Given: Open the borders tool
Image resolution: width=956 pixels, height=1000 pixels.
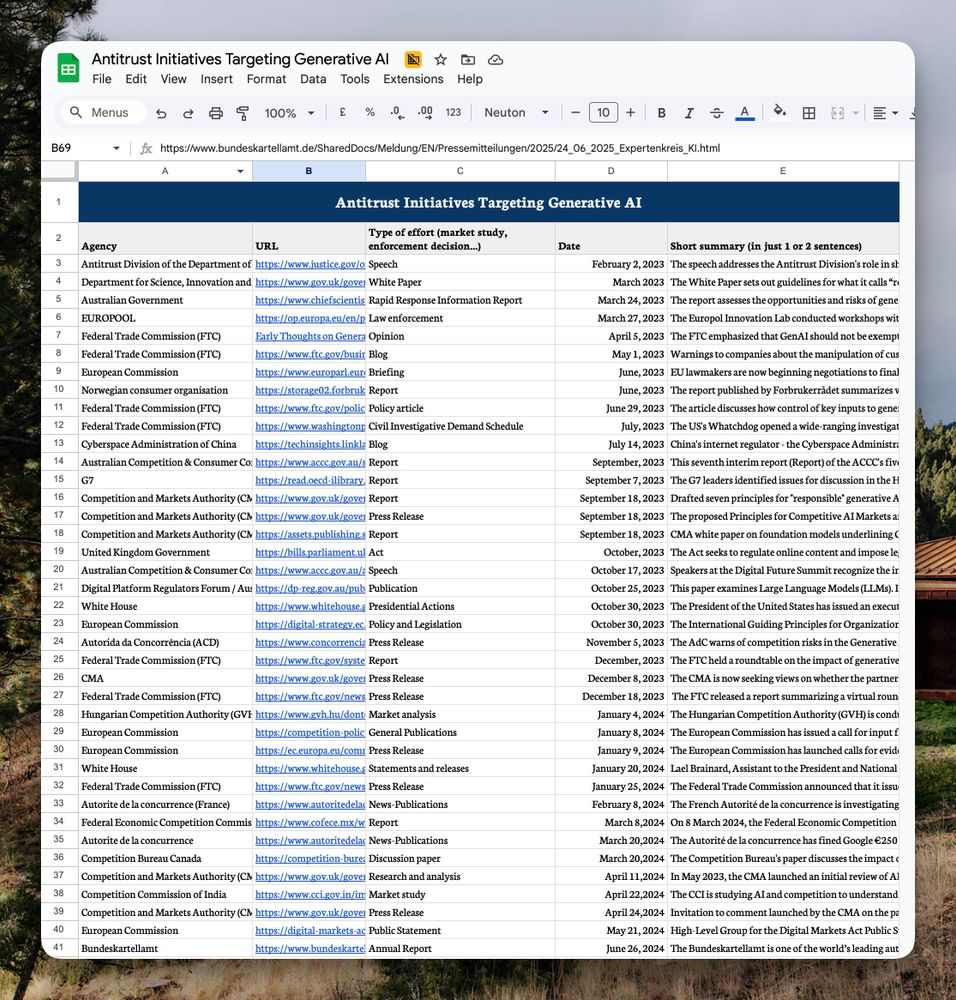Looking at the screenshot, I should pyautogui.click(x=809, y=113).
